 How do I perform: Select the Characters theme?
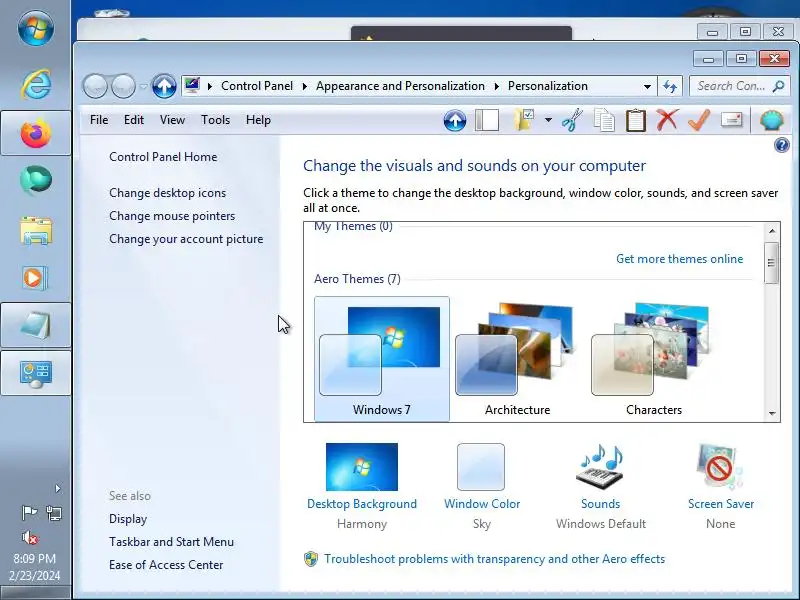pos(654,359)
